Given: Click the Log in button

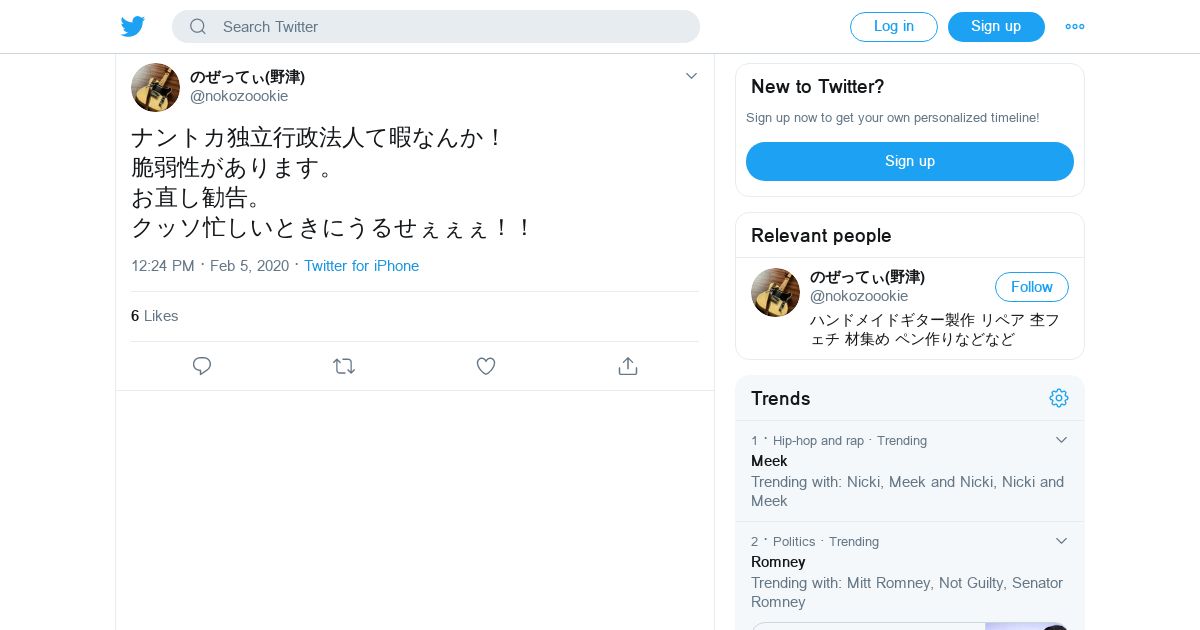Looking at the screenshot, I should (x=893, y=27).
